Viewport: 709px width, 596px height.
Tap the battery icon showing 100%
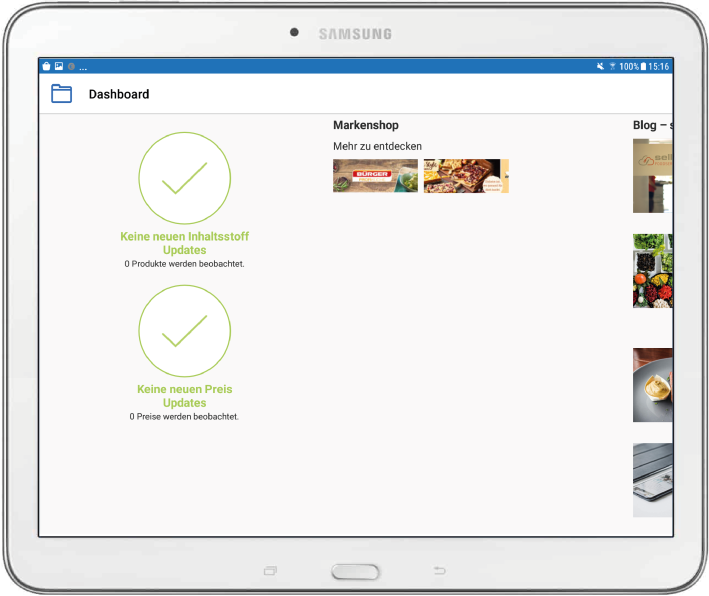point(643,66)
